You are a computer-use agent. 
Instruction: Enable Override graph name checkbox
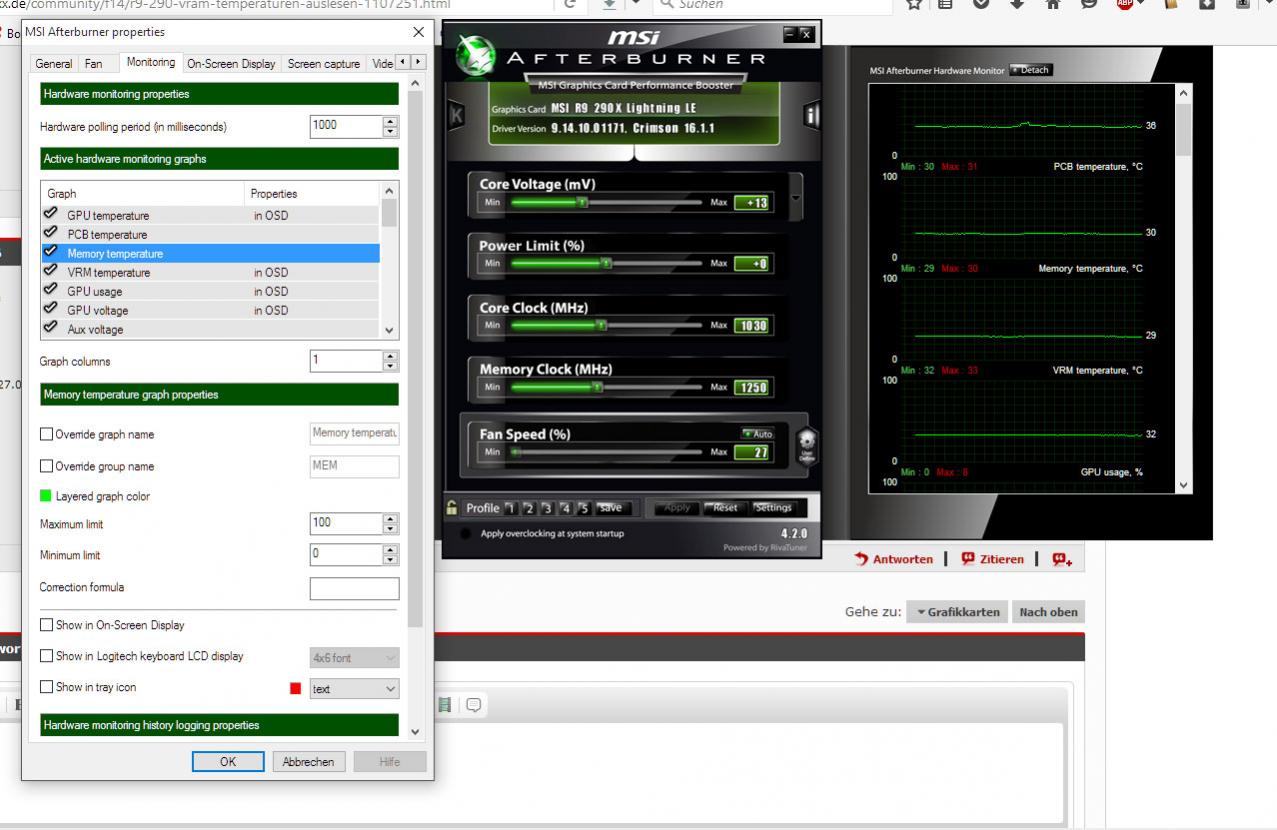pos(46,434)
